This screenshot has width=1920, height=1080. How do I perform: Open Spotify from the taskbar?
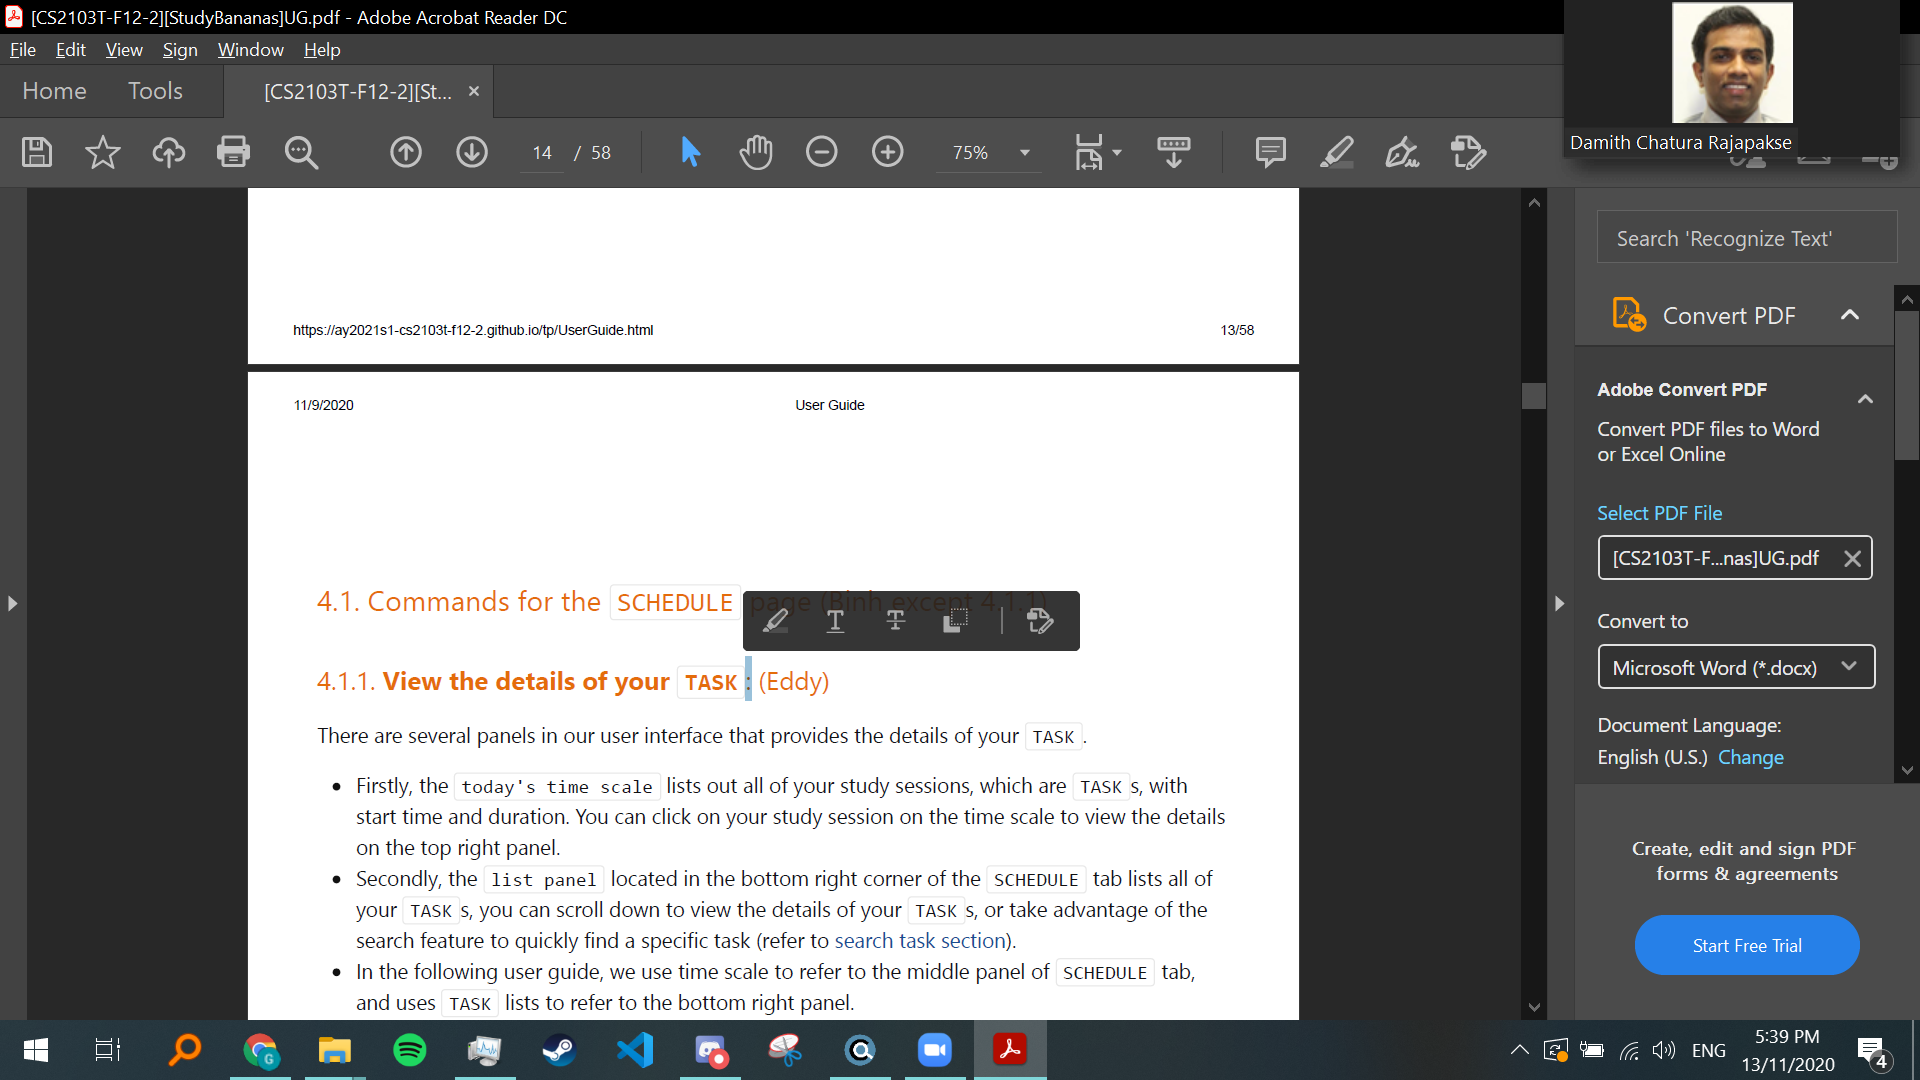tap(409, 1050)
